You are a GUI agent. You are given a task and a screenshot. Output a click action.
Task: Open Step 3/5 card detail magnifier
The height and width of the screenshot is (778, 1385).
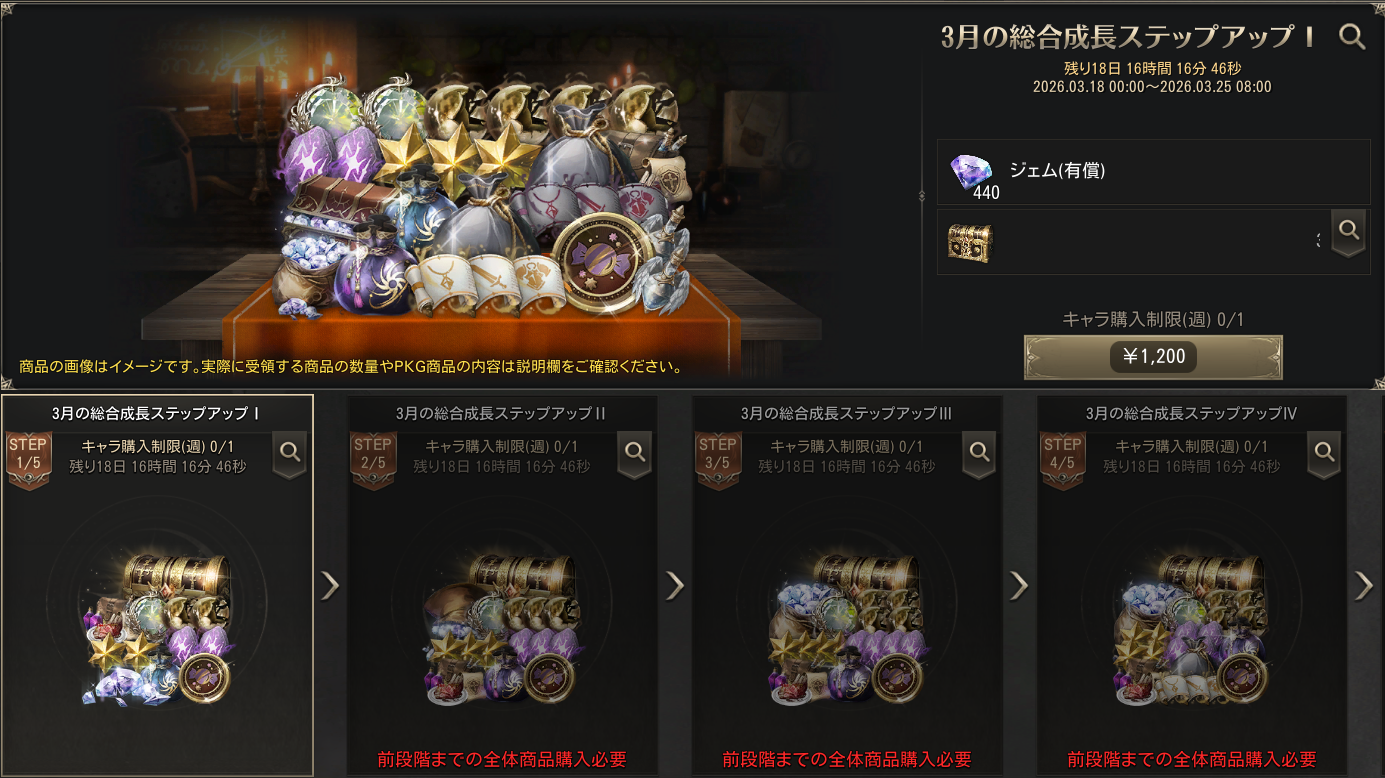pyautogui.click(x=980, y=453)
